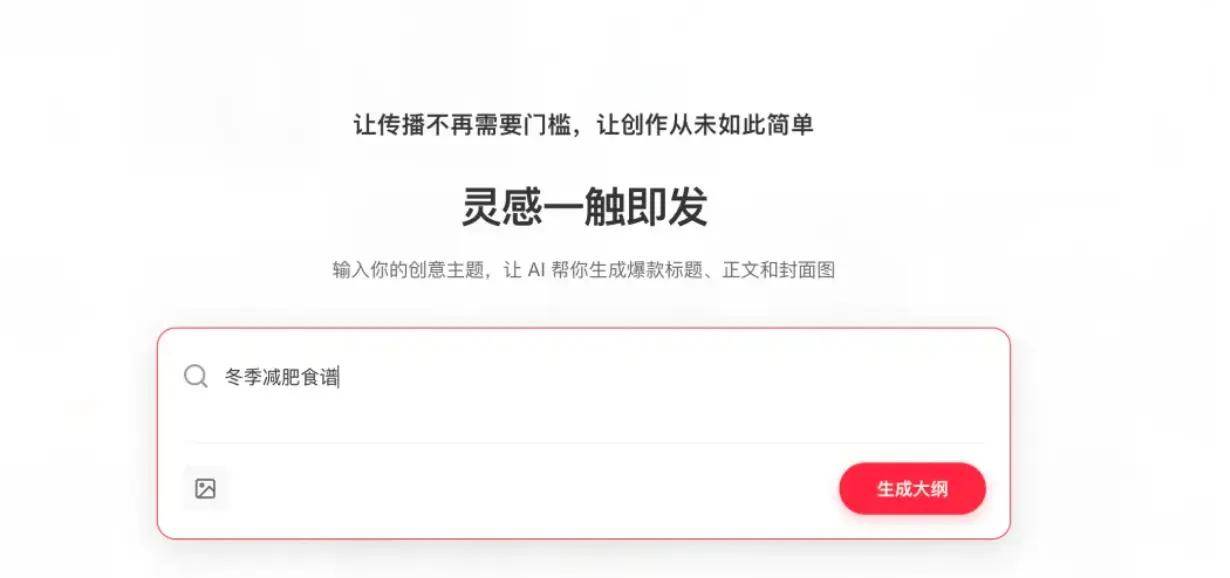Viewport: 1230px width, 578px height.
Task: Click the phrase 让创作从未如此简单
Action: [x=705, y=125]
